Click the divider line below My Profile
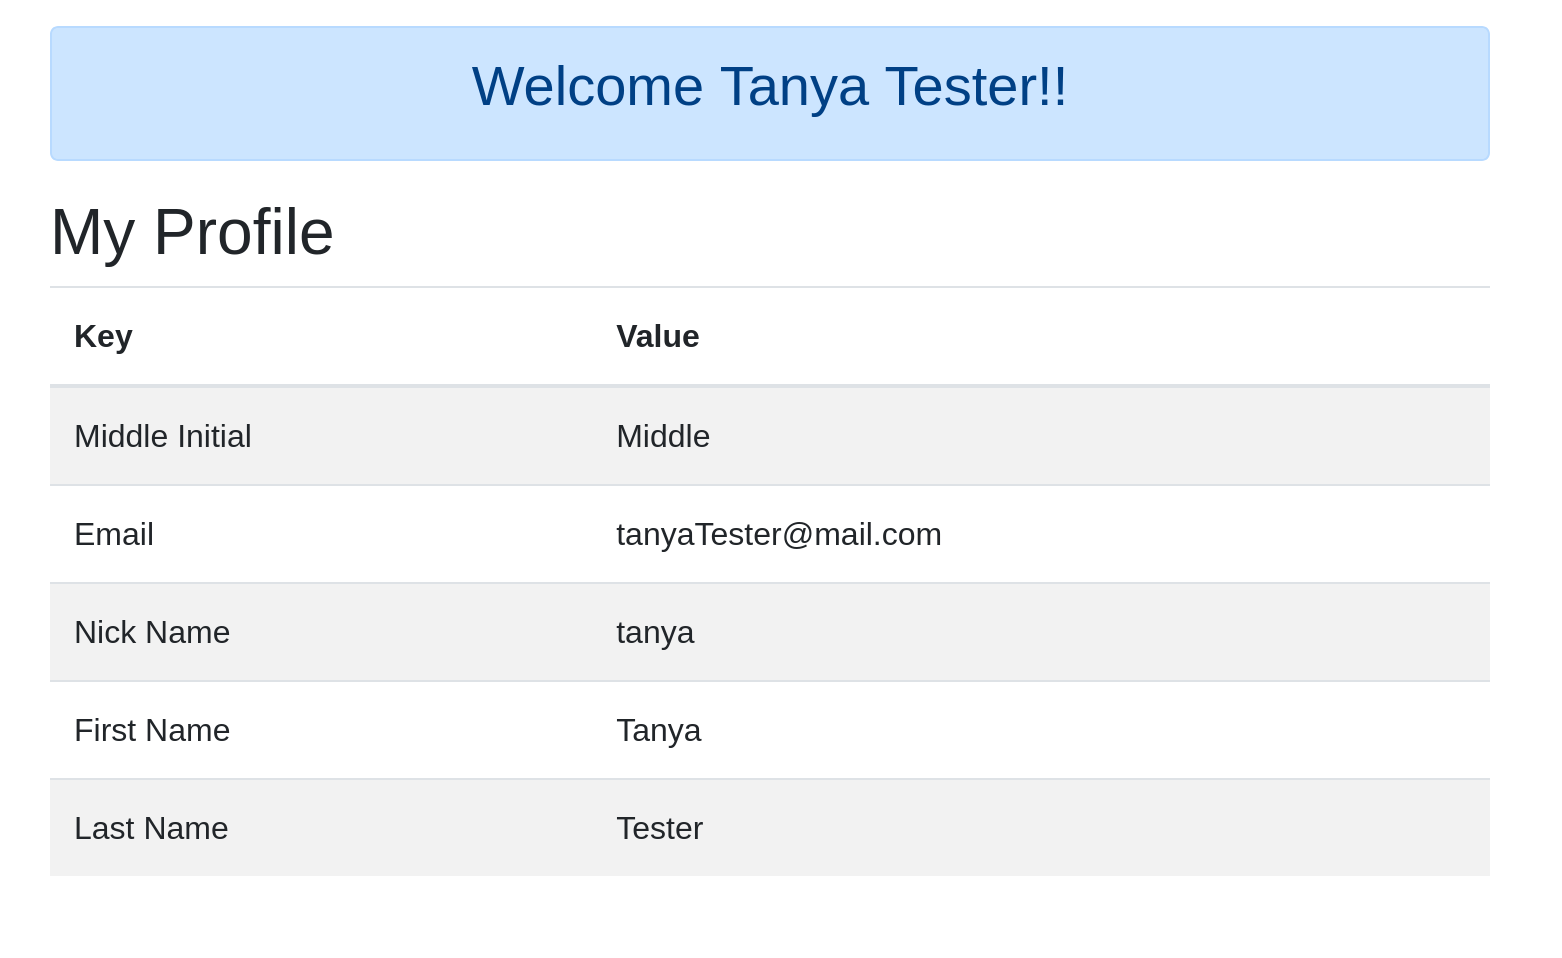This screenshot has width=1562, height=958. pos(770,287)
